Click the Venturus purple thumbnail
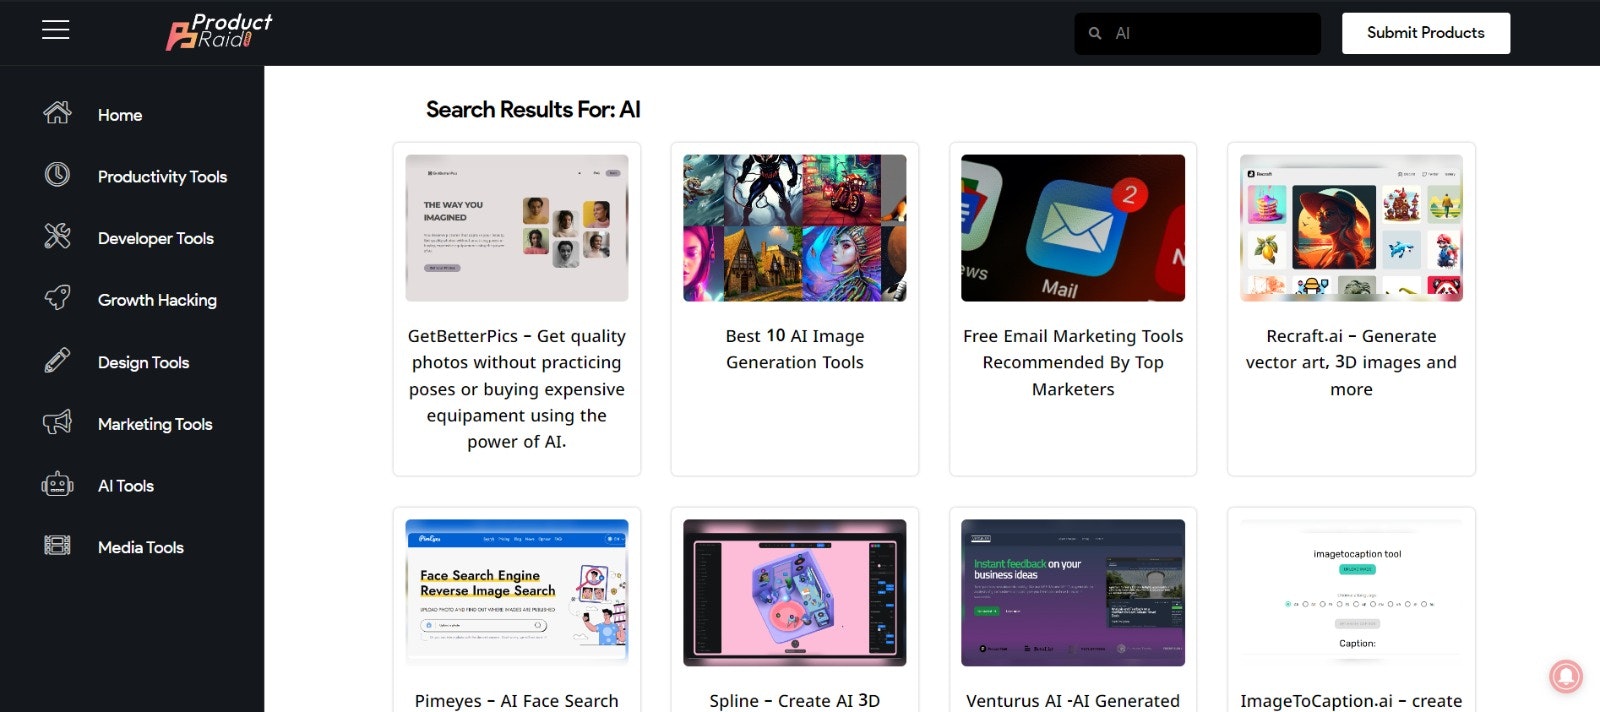 [1073, 593]
